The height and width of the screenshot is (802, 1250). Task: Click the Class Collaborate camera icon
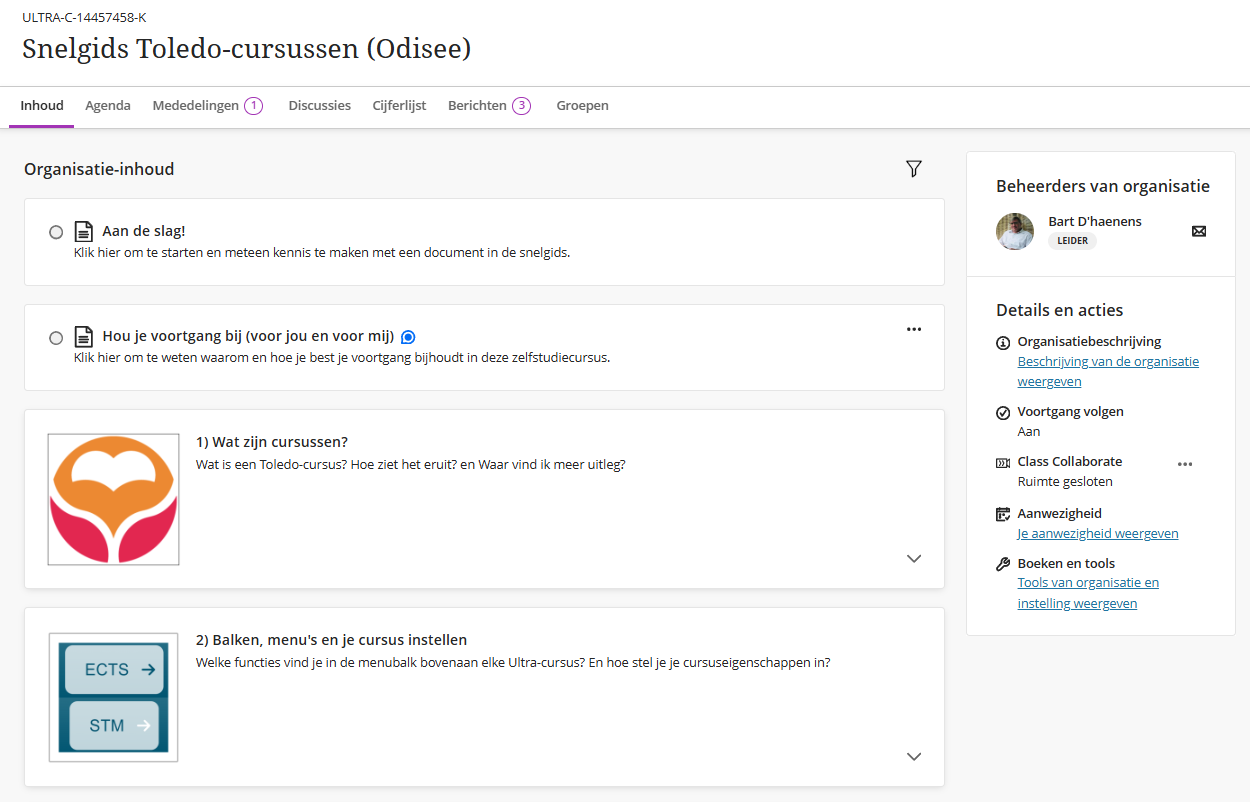(x=1003, y=463)
